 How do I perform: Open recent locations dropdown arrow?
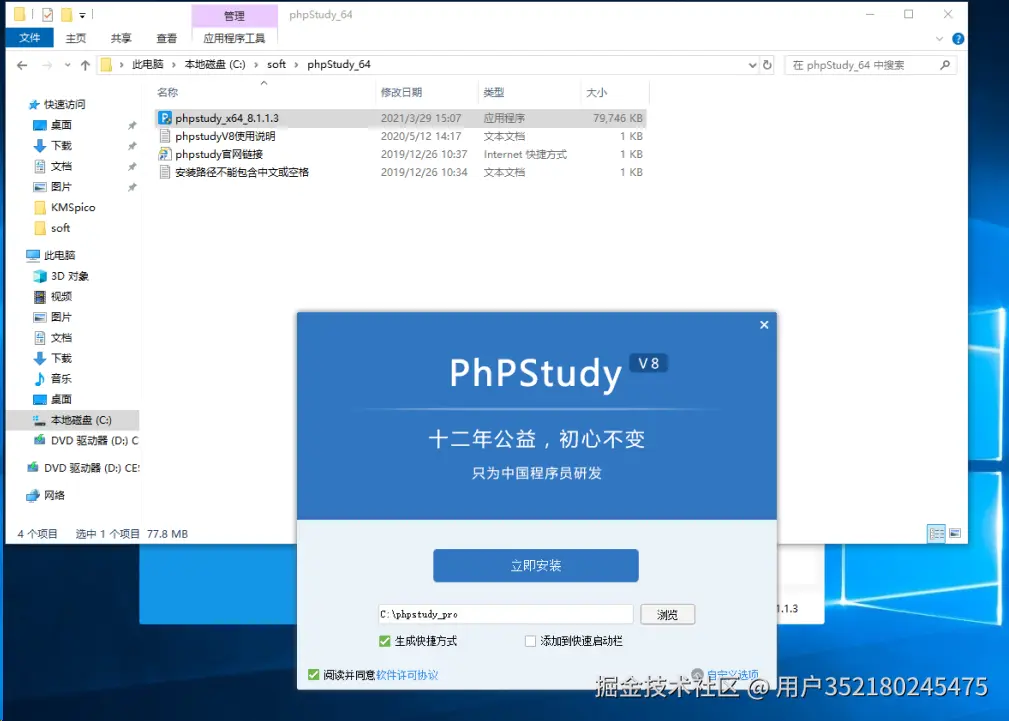click(x=68, y=65)
